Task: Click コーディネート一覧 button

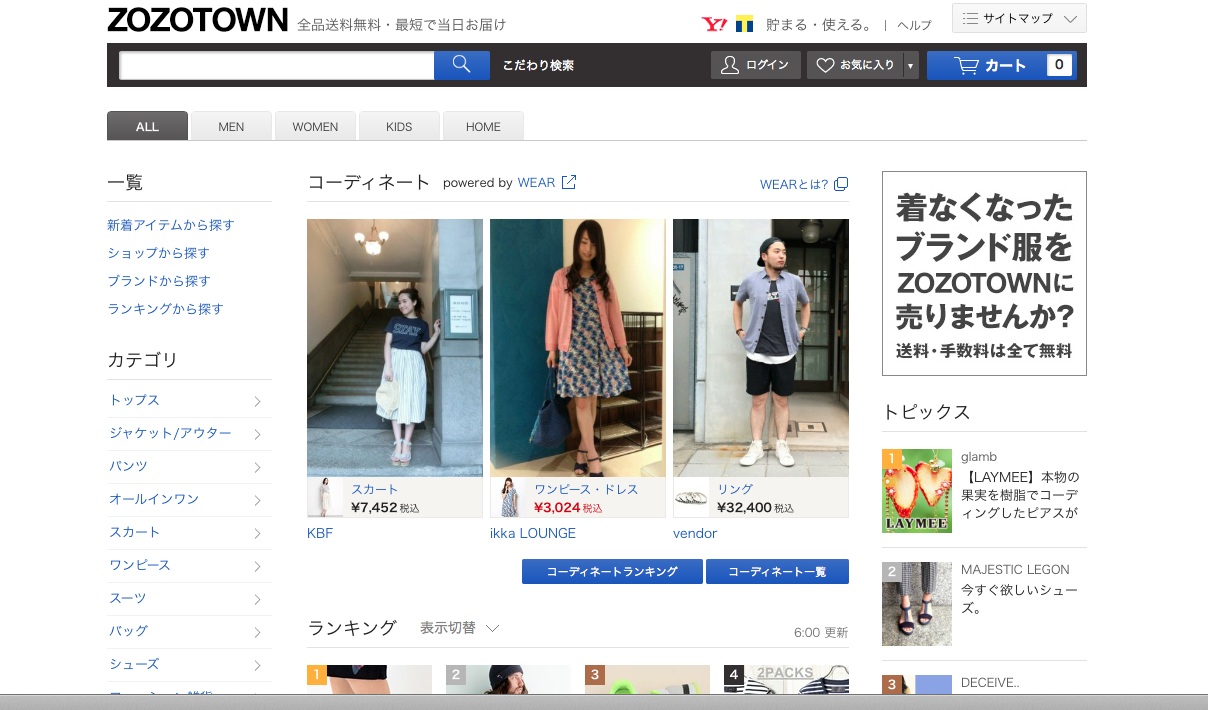Action: point(777,571)
